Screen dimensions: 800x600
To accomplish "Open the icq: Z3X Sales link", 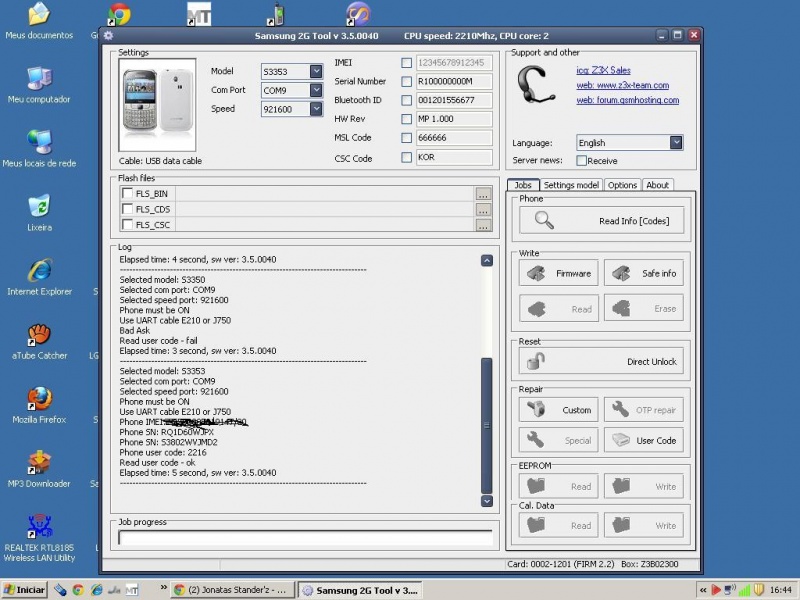I will [x=604, y=70].
